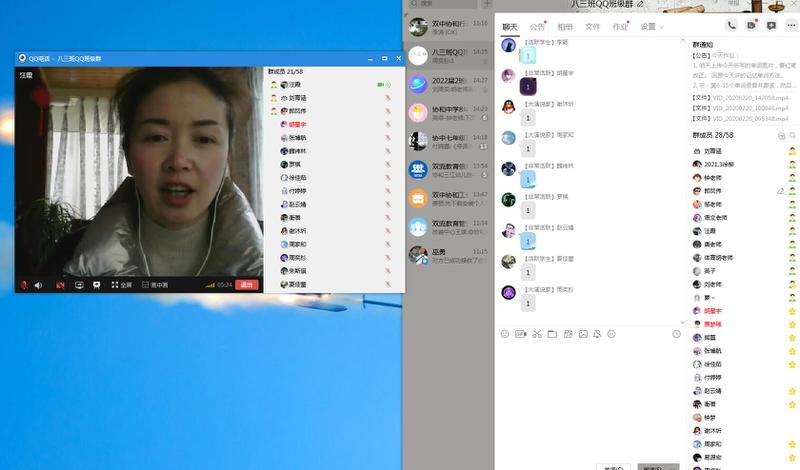
Task: Toggle microphone mute in QQ call window
Action: (24, 285)
